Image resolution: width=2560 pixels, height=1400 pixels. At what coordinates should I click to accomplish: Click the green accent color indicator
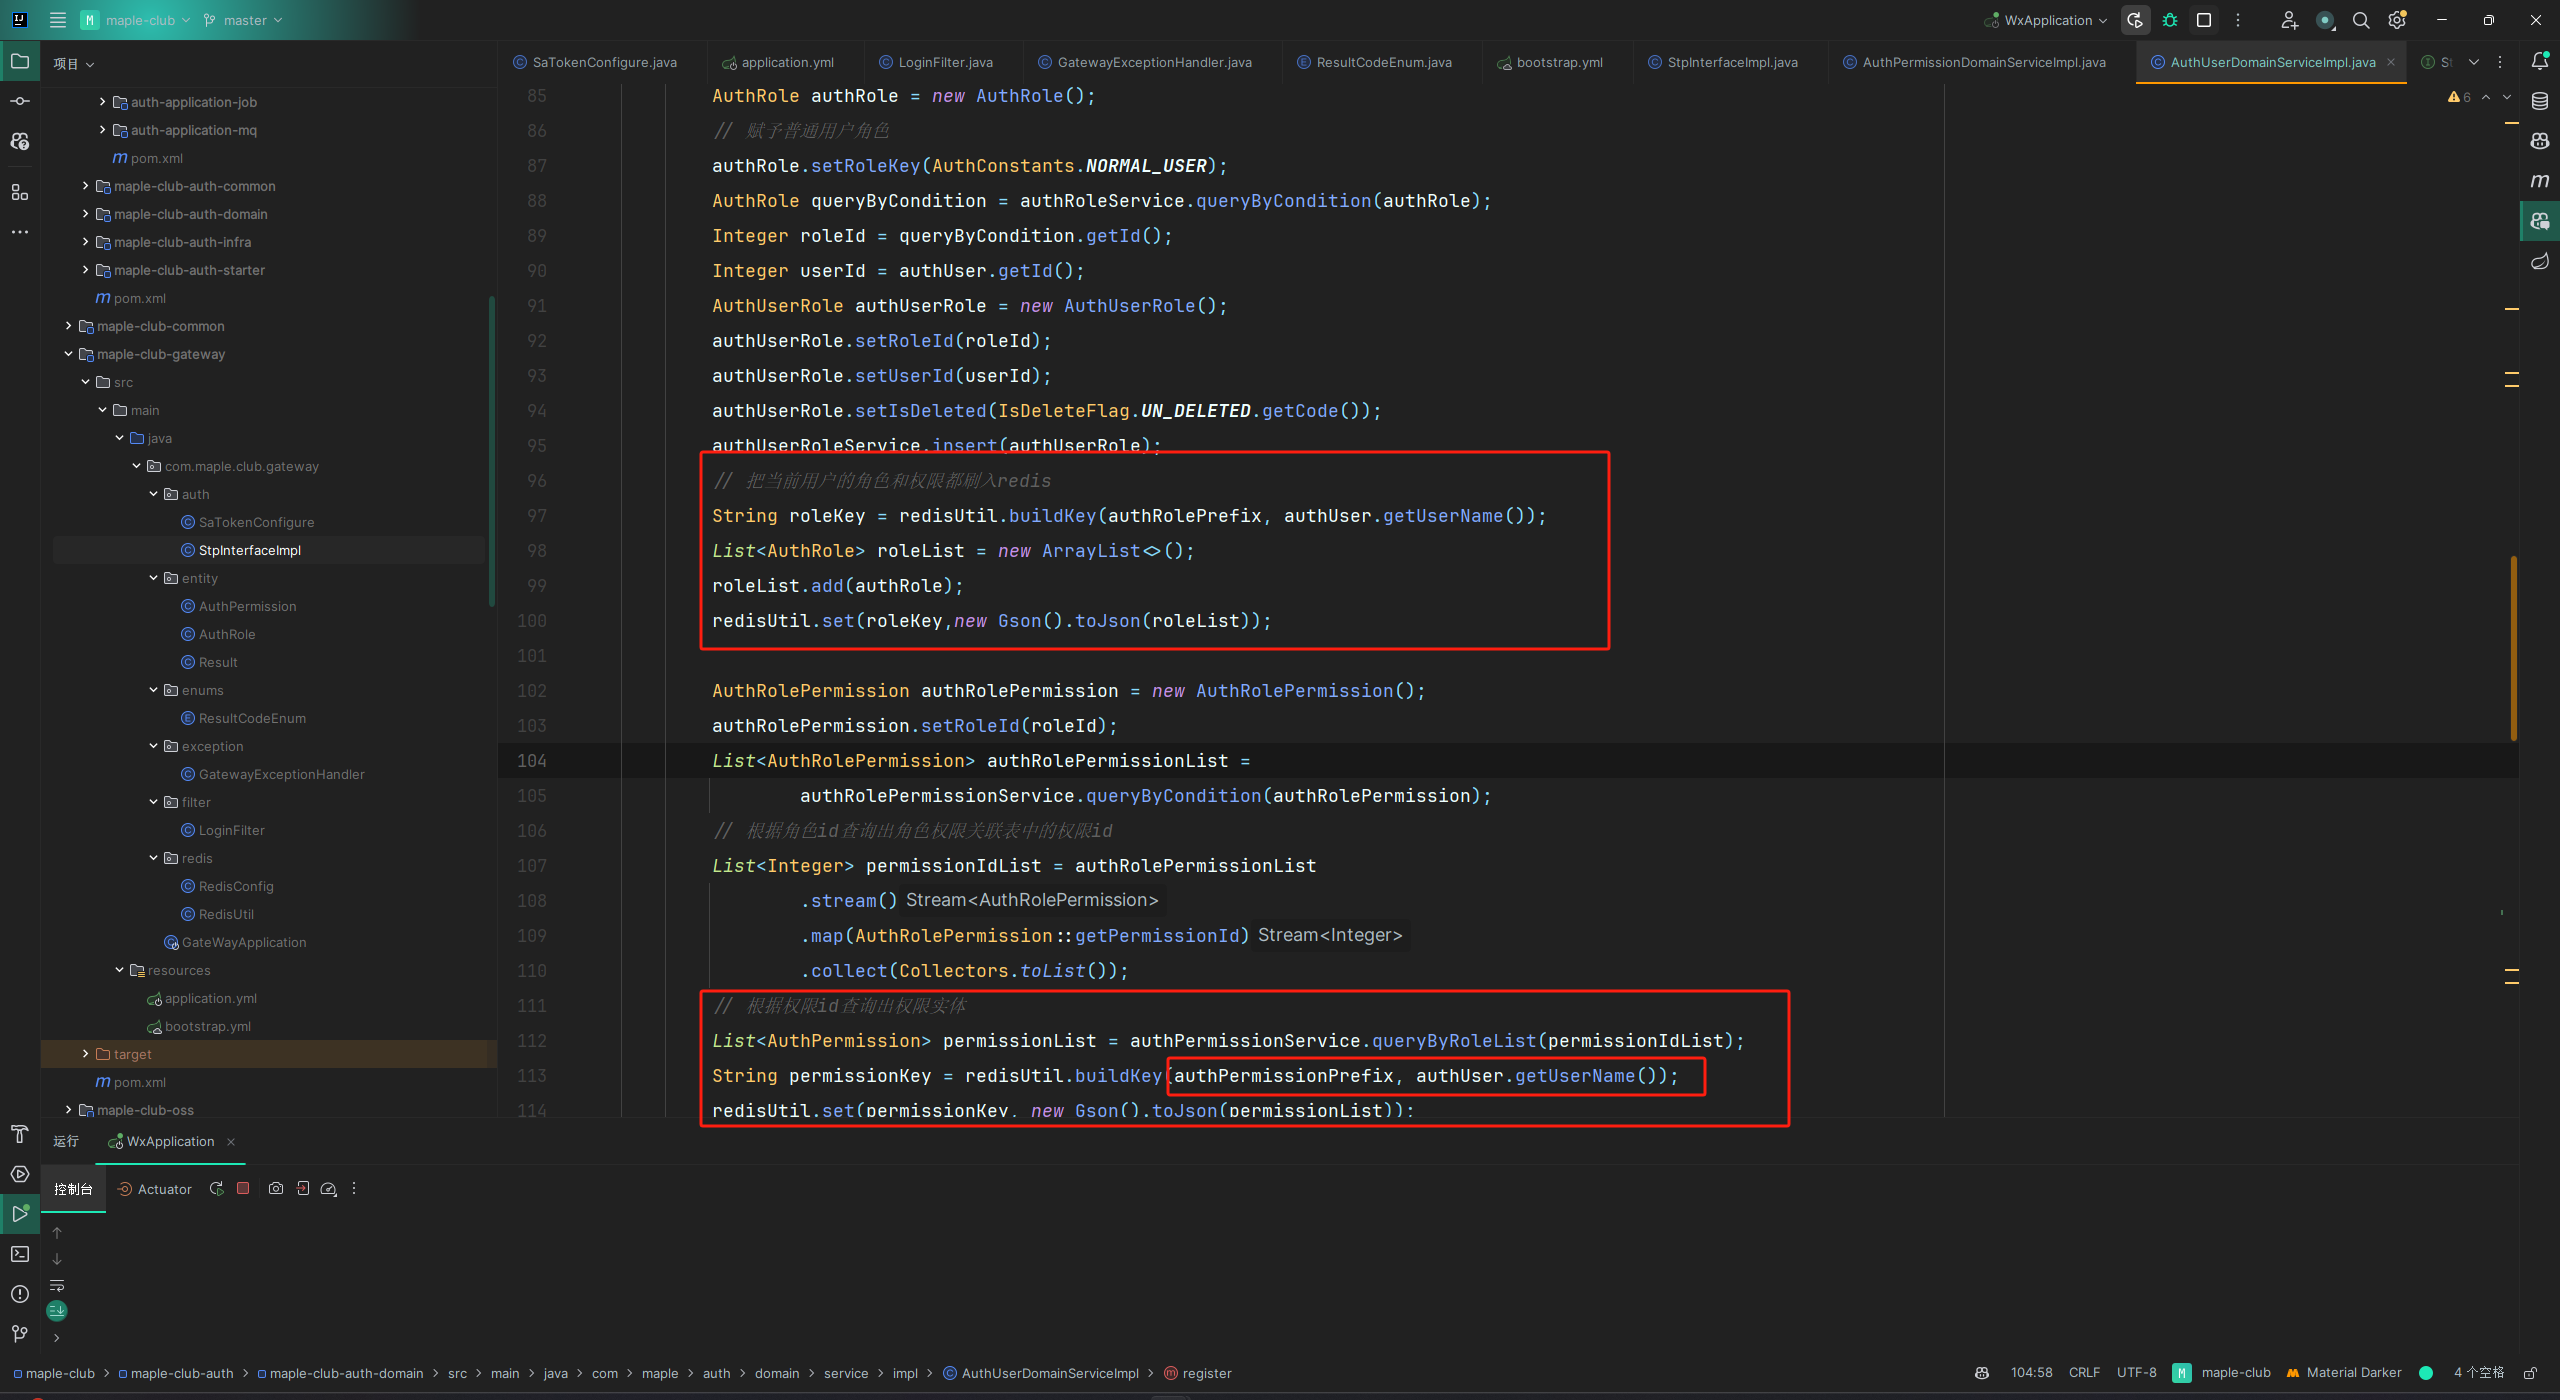pos(2425,1373)
